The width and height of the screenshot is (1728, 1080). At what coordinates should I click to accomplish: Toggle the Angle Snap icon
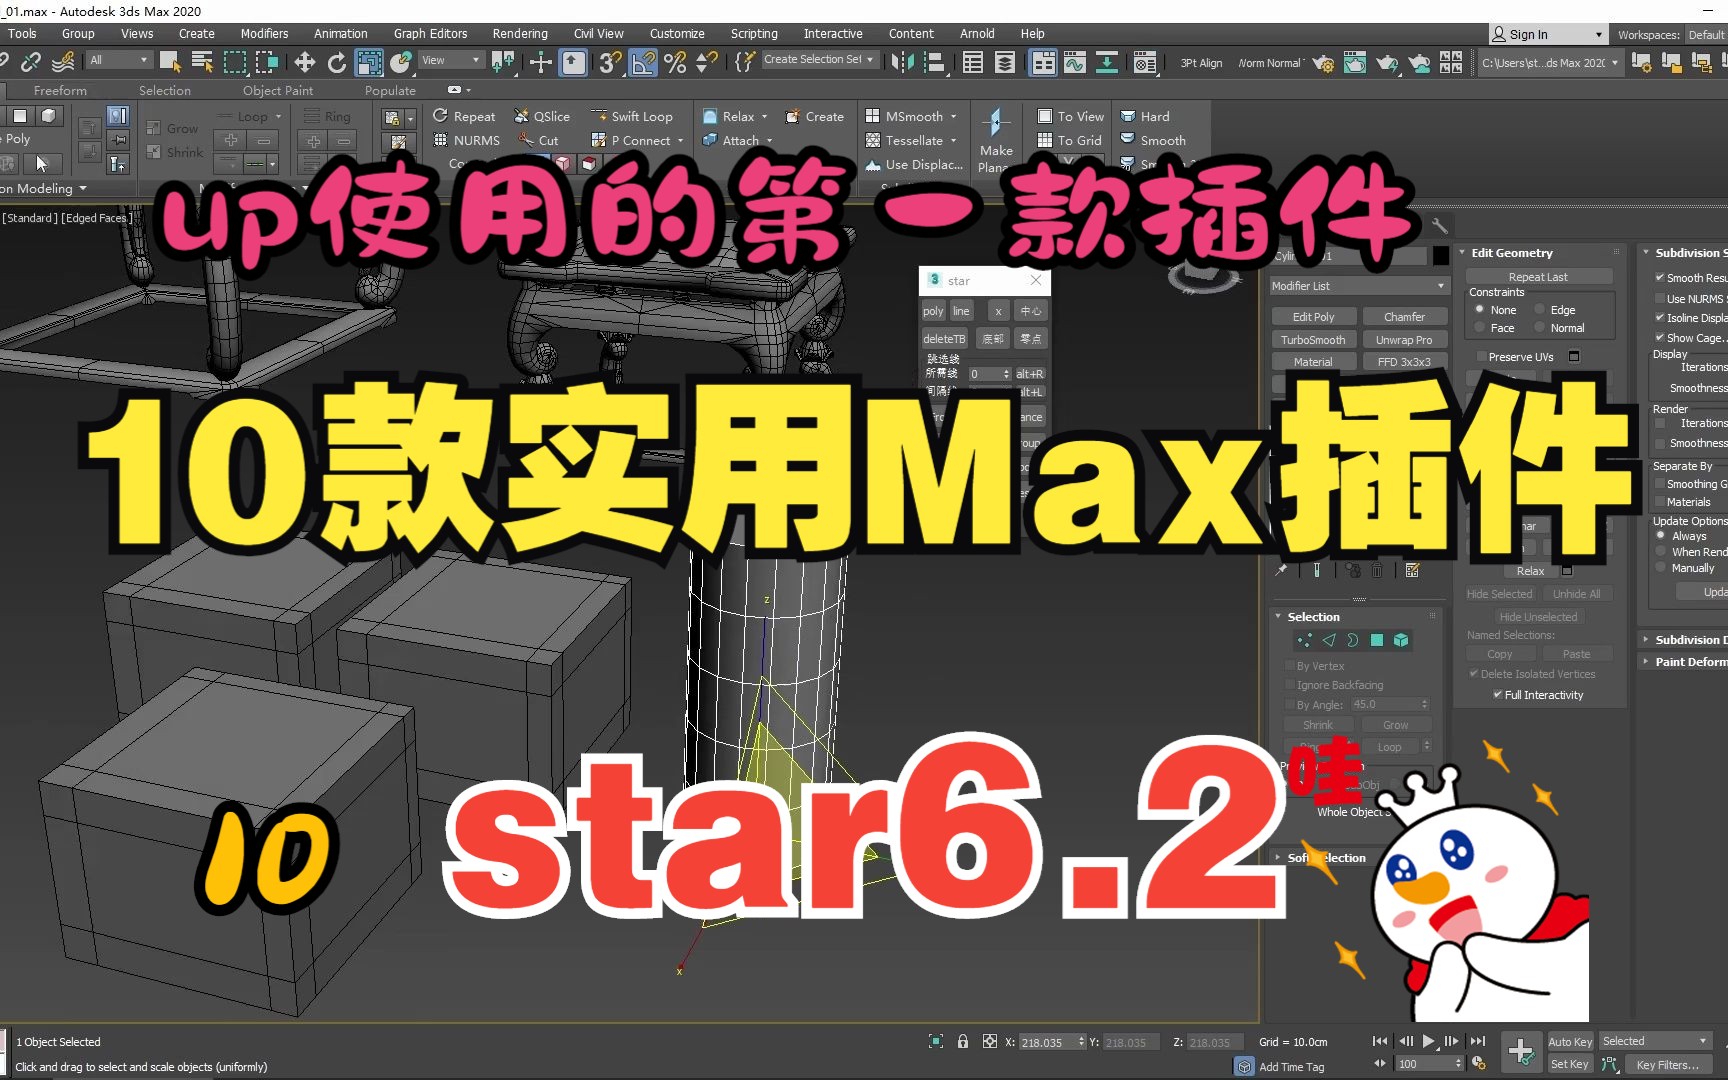click(643, 62)
